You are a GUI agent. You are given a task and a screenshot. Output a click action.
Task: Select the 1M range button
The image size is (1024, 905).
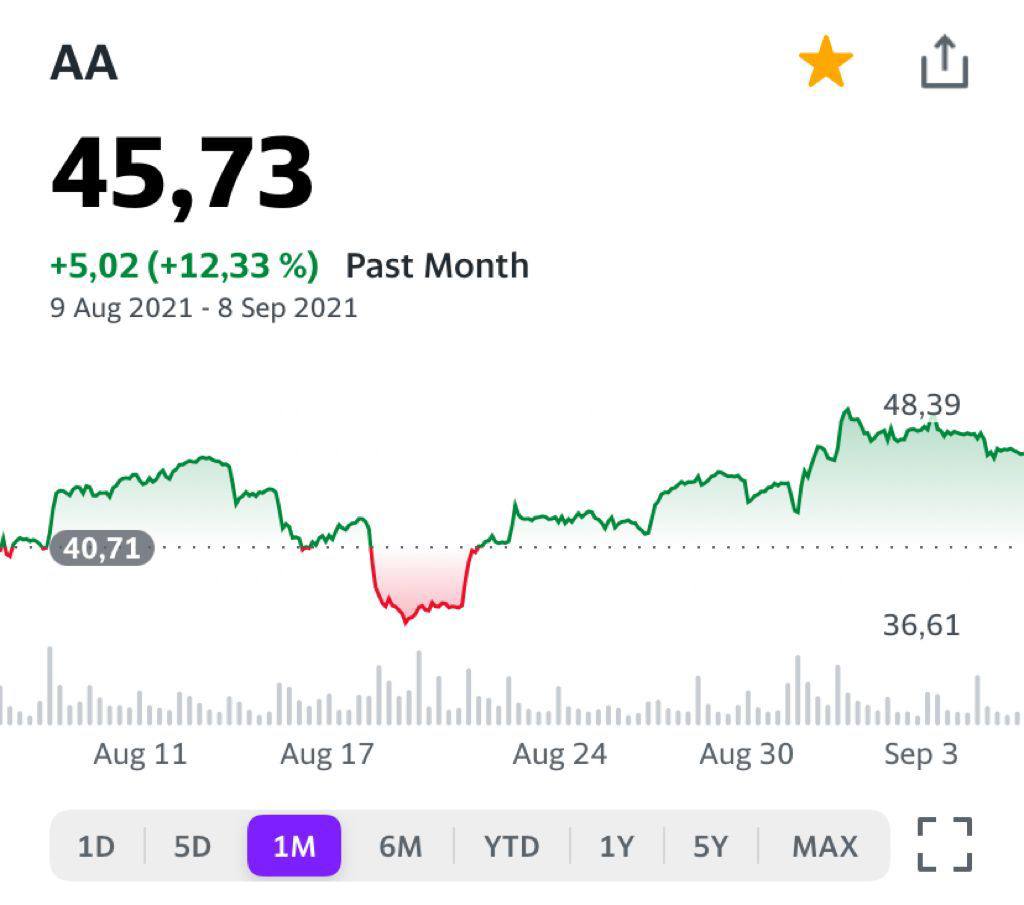tap(294, 846)
